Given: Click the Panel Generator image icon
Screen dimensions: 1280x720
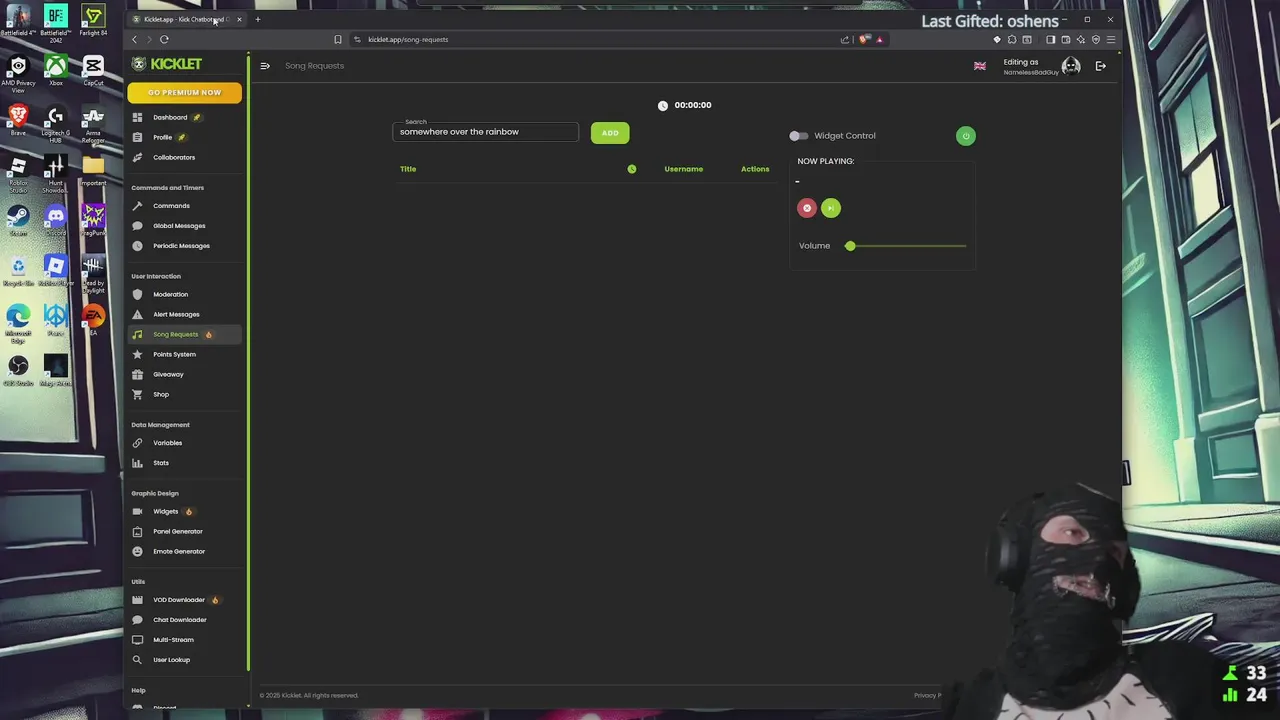Looking at the screenshot, I should pyautogui.click(x=138, y=531).
